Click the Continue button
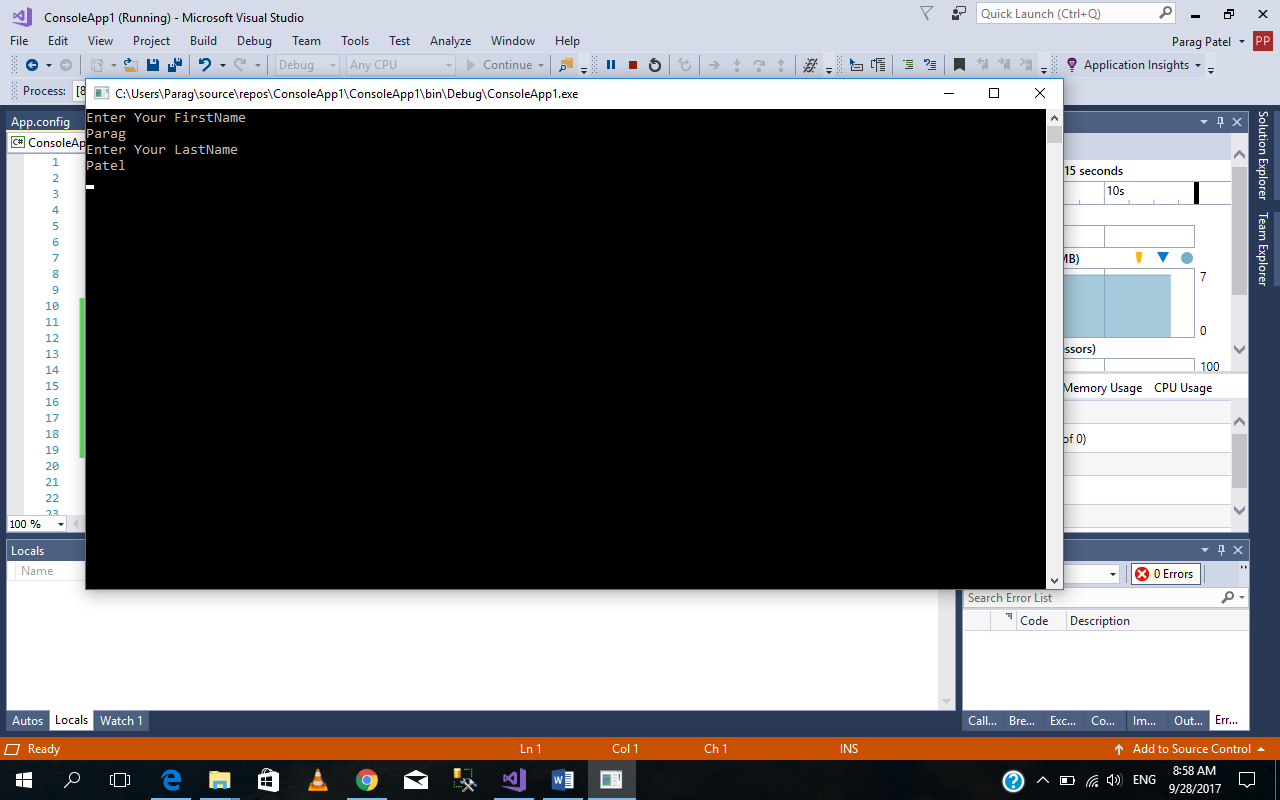 (x=499, y=65)
